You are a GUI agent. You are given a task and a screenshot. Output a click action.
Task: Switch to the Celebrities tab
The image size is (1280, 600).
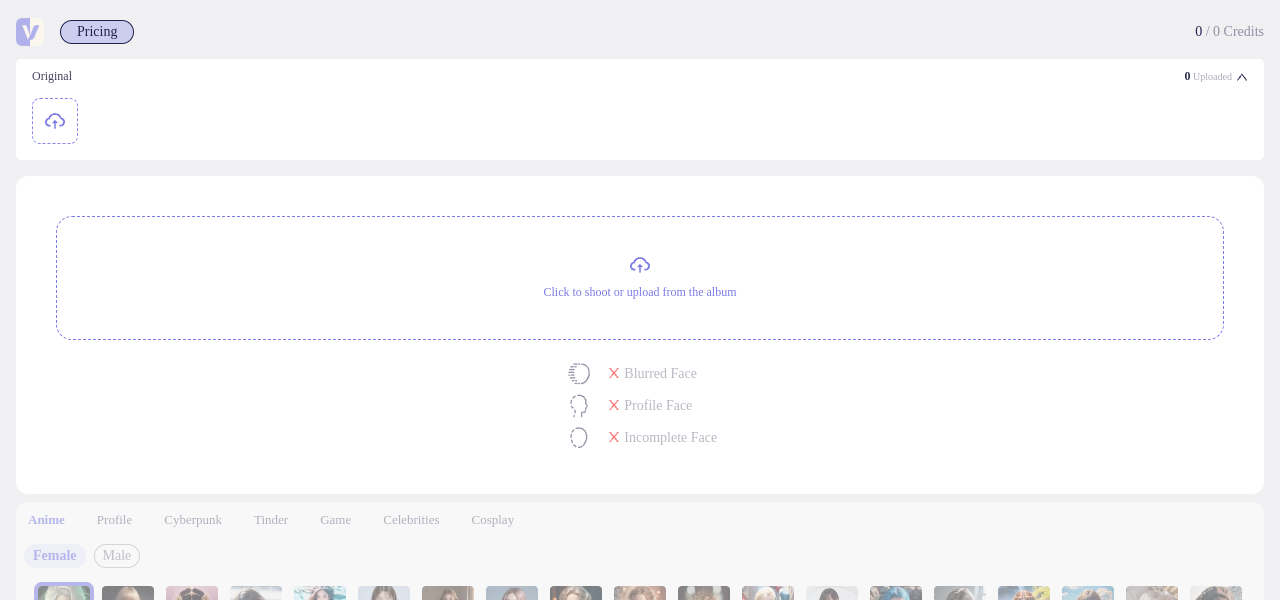(411, 520)
